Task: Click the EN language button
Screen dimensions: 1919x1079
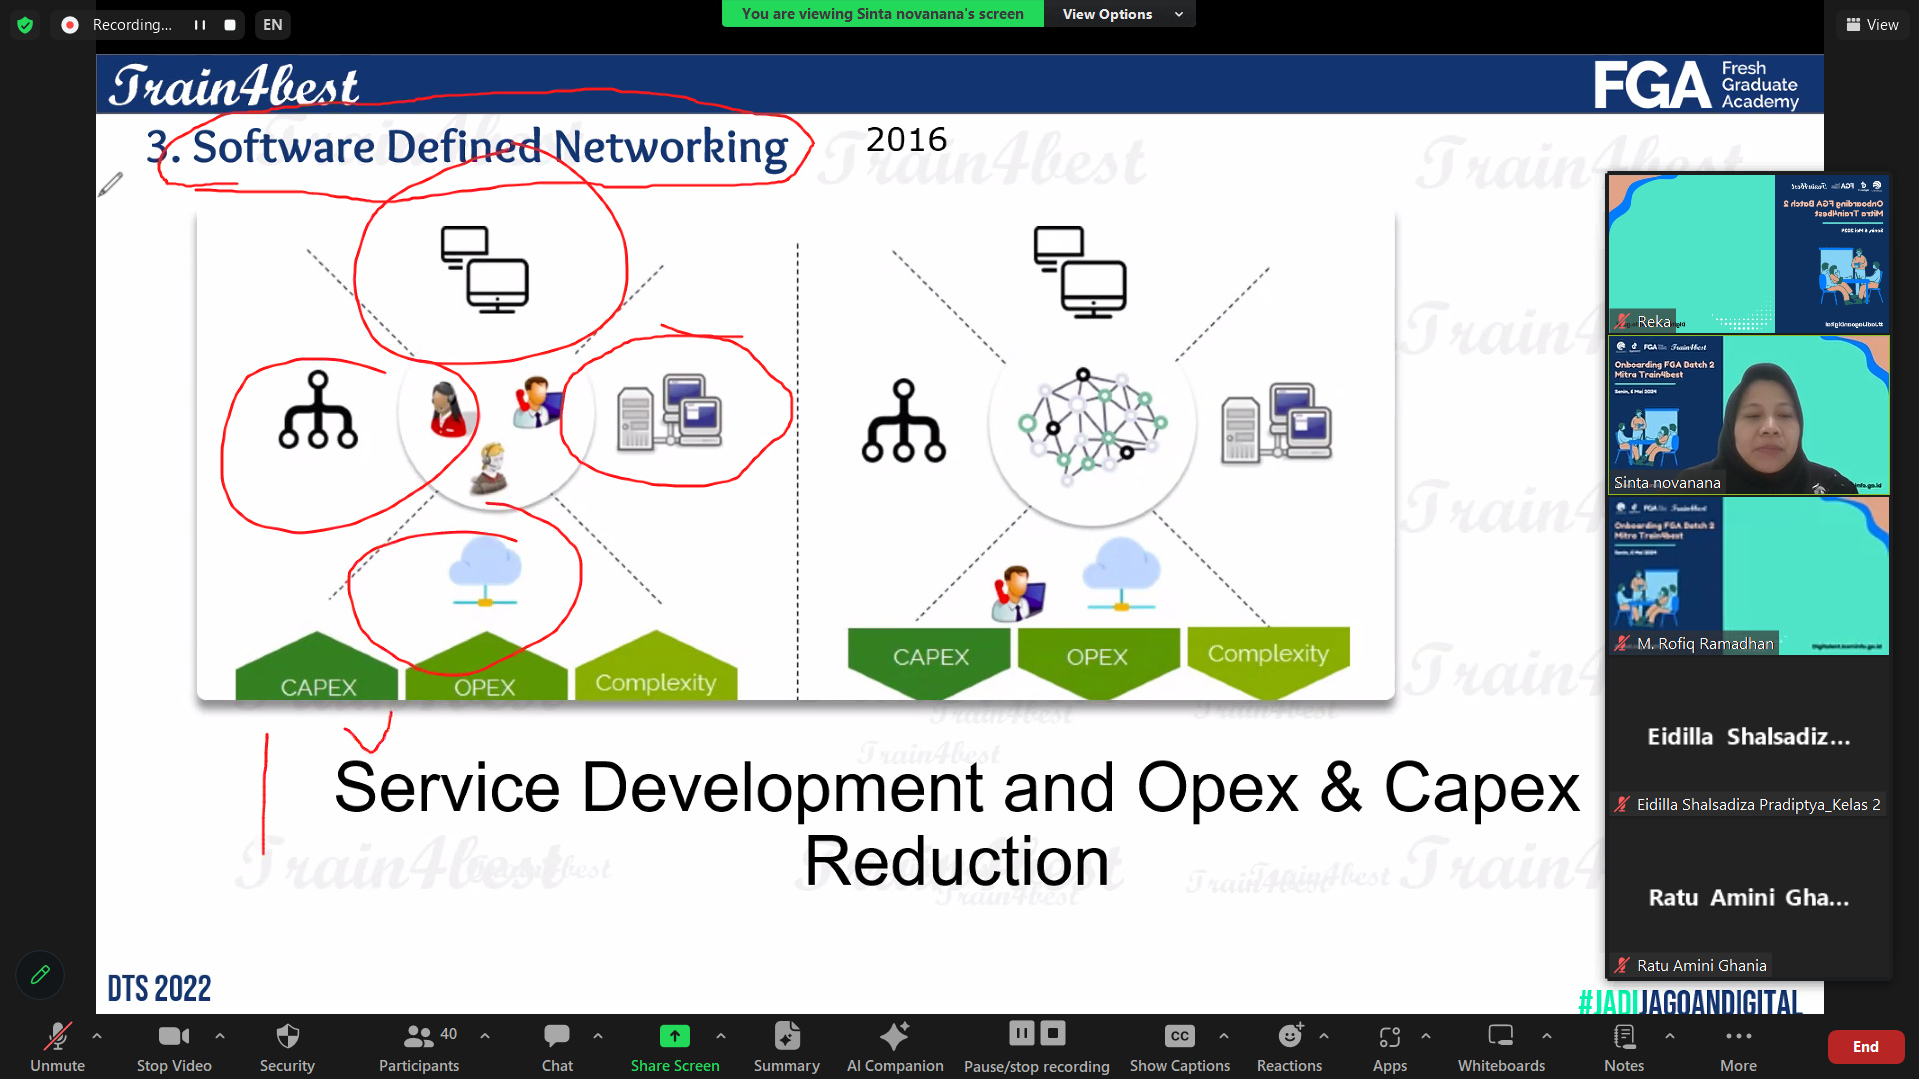Action: tap(272, 24)
